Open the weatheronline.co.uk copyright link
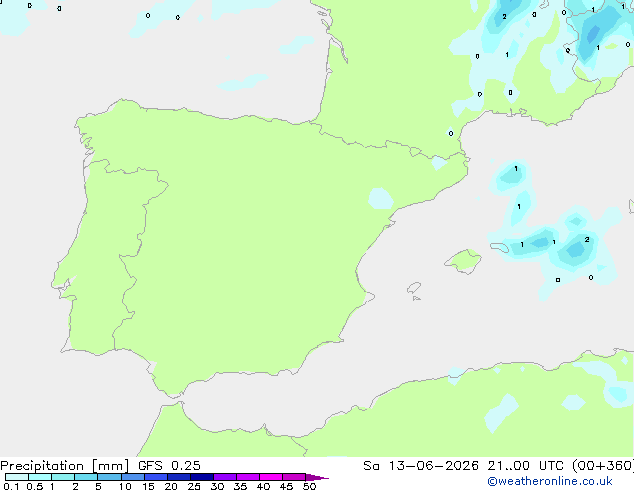 550,481
